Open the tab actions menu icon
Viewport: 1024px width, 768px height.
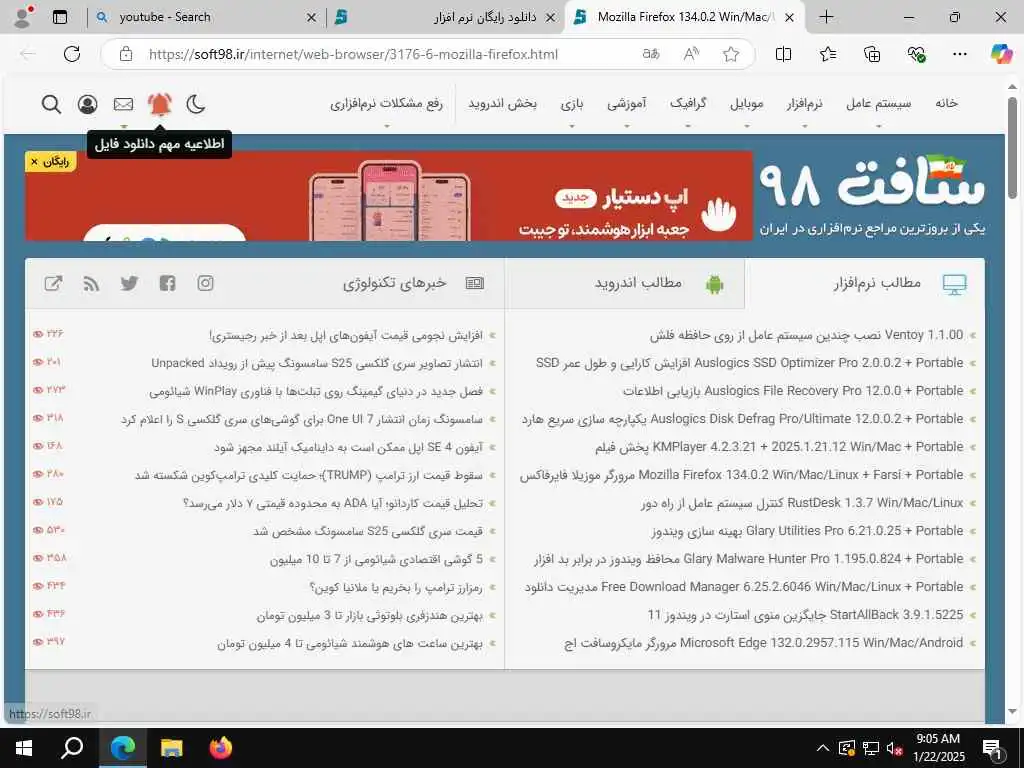click(x=60, y=17)
